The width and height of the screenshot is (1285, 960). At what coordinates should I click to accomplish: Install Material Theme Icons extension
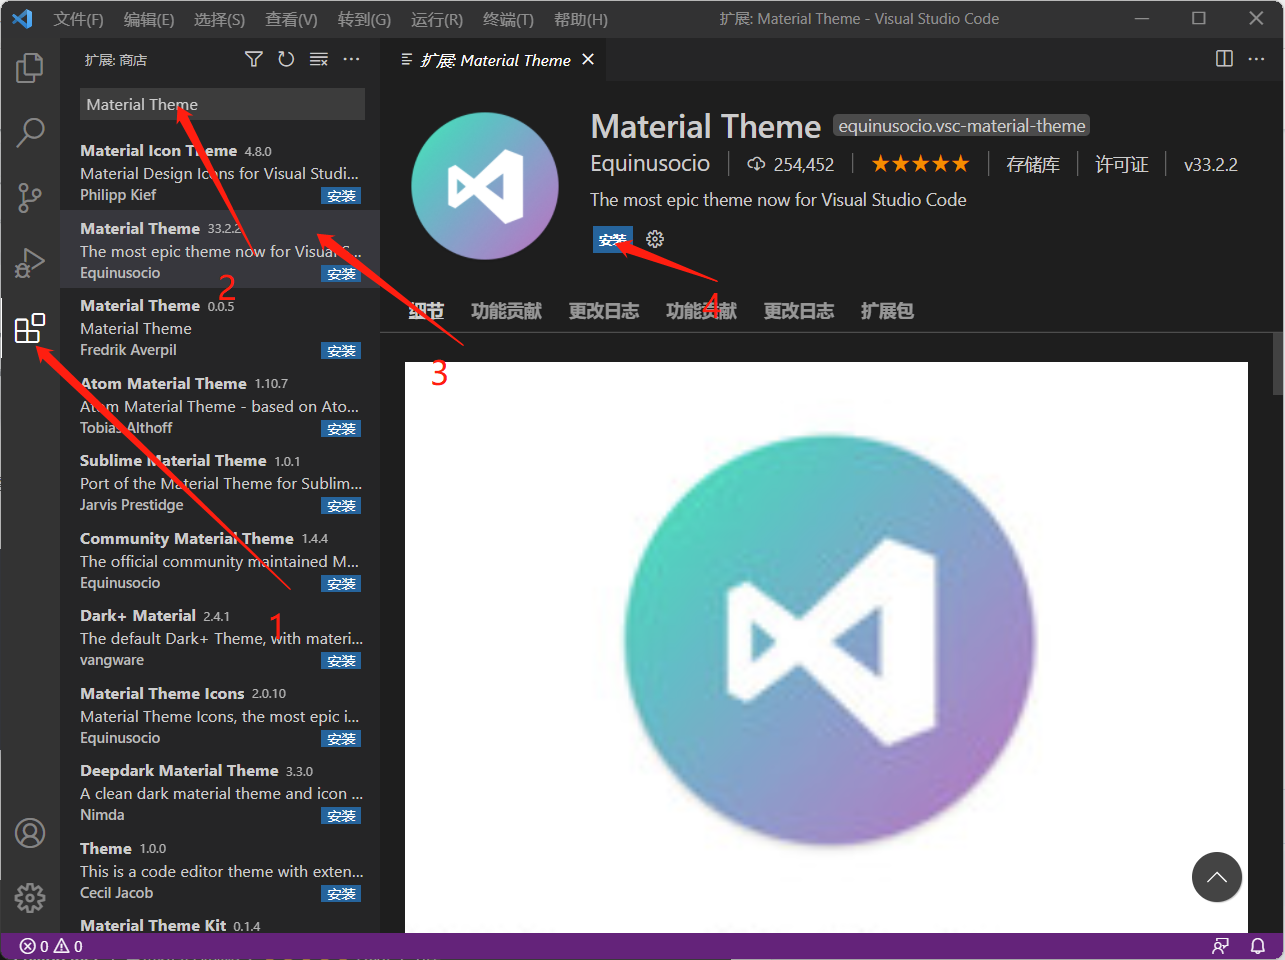point(341,739)
